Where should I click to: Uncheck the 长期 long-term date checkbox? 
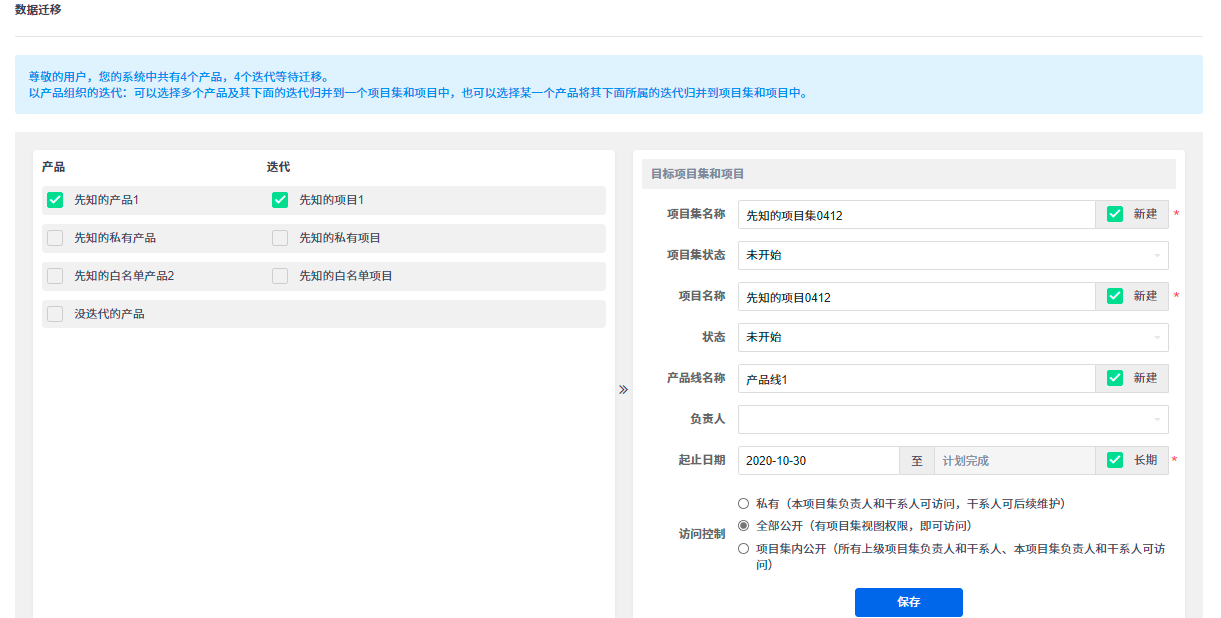pos(1115,460)
